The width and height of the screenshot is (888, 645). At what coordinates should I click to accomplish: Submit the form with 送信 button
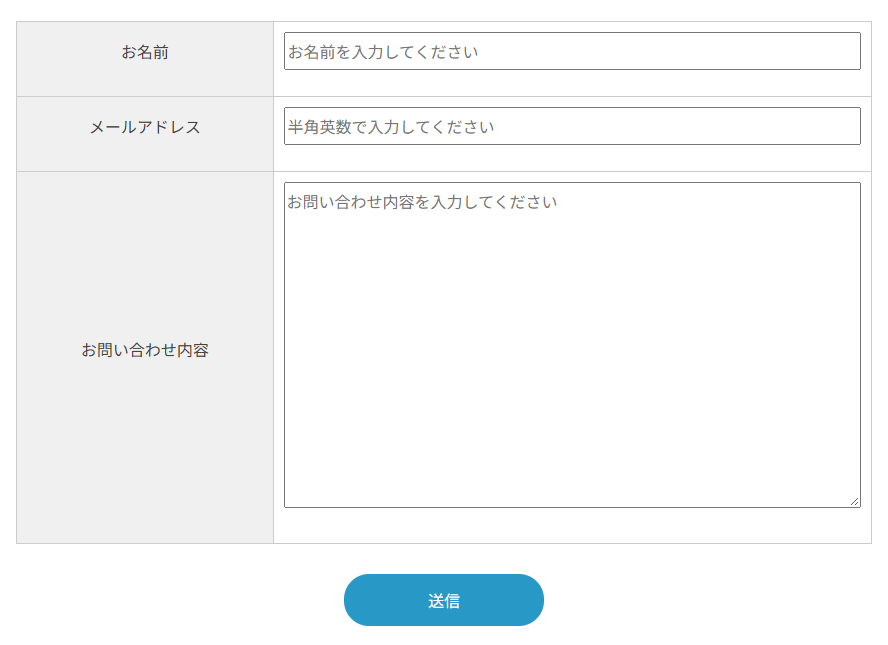(x=444, y=600)
